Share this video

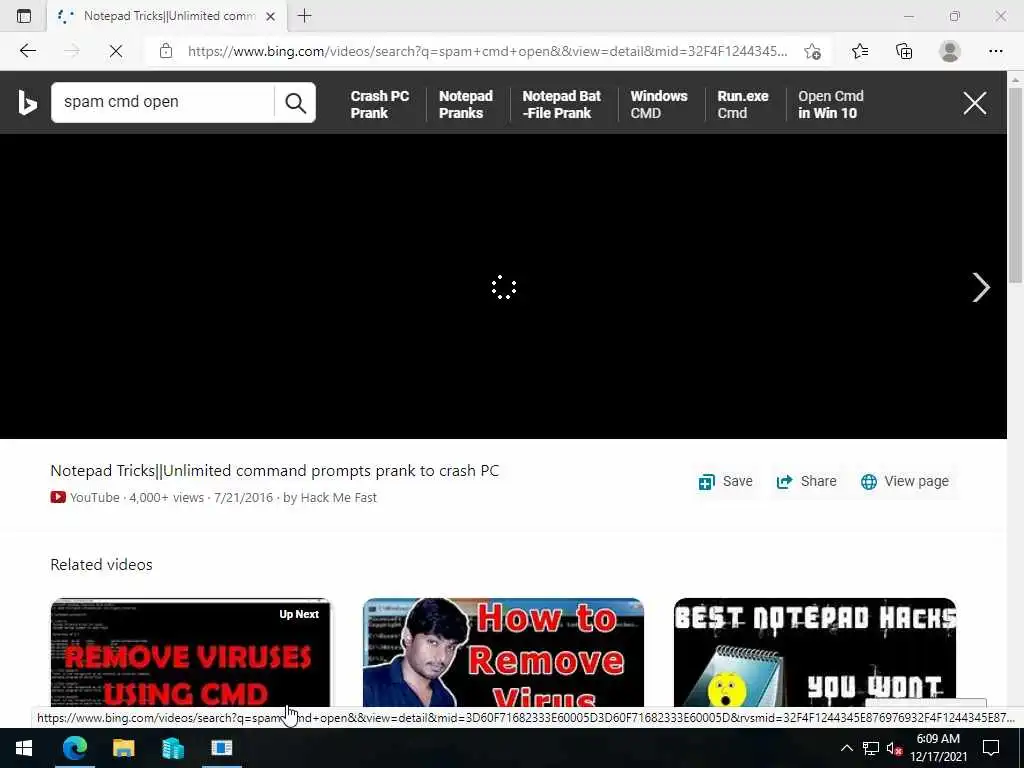[x=807, y=481]
